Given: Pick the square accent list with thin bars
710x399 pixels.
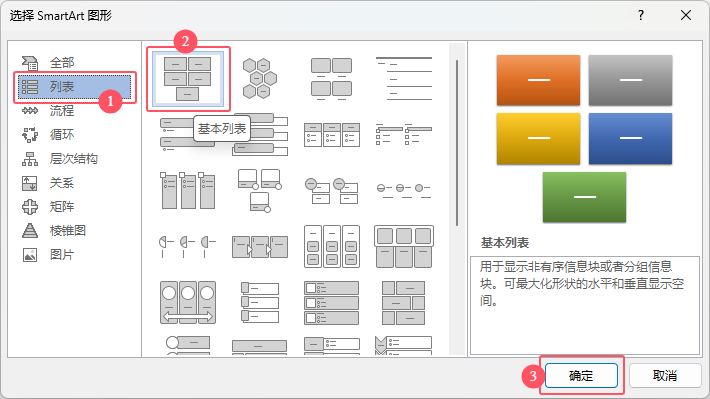Looking at the screenshot, I should point(403,135).
